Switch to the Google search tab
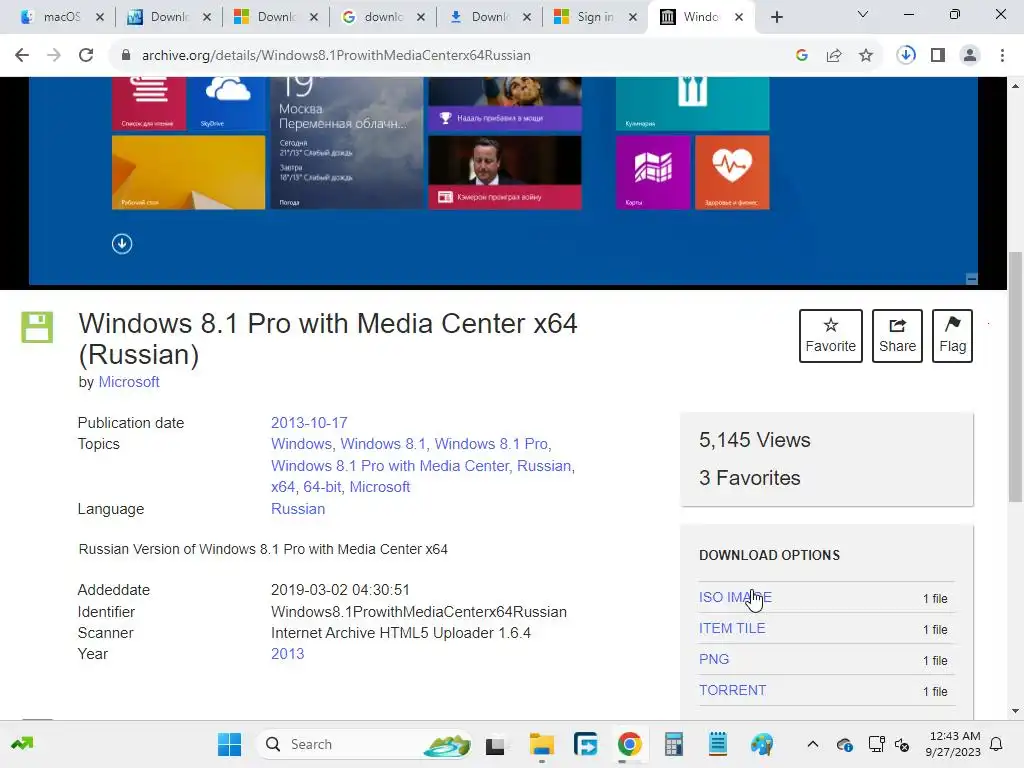This screenshot has width=1024, height=768. pos(383,17)
